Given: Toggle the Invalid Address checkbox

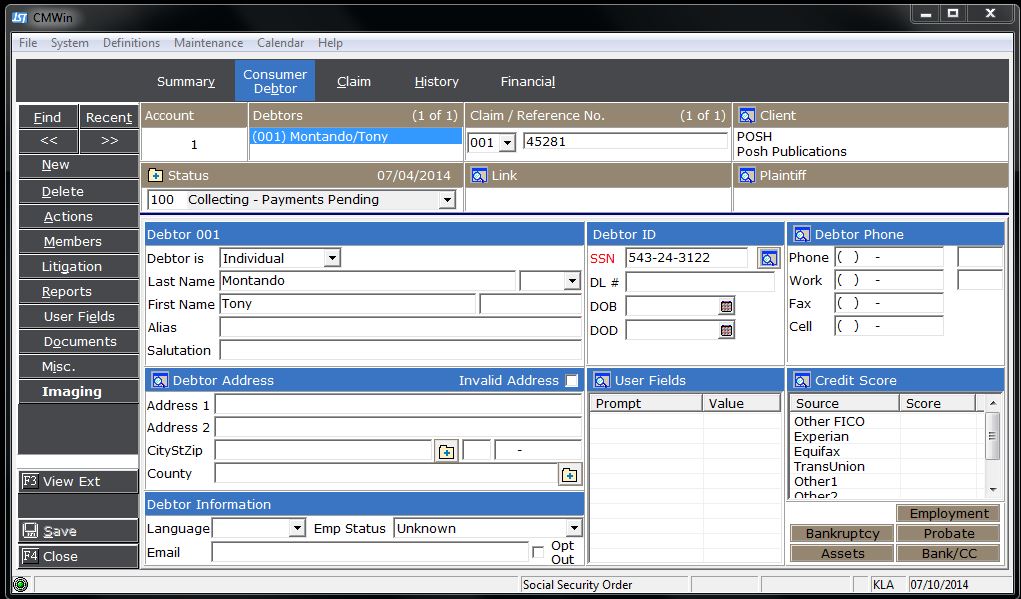Looking at the screenshot, I should [x=572, y=381].
